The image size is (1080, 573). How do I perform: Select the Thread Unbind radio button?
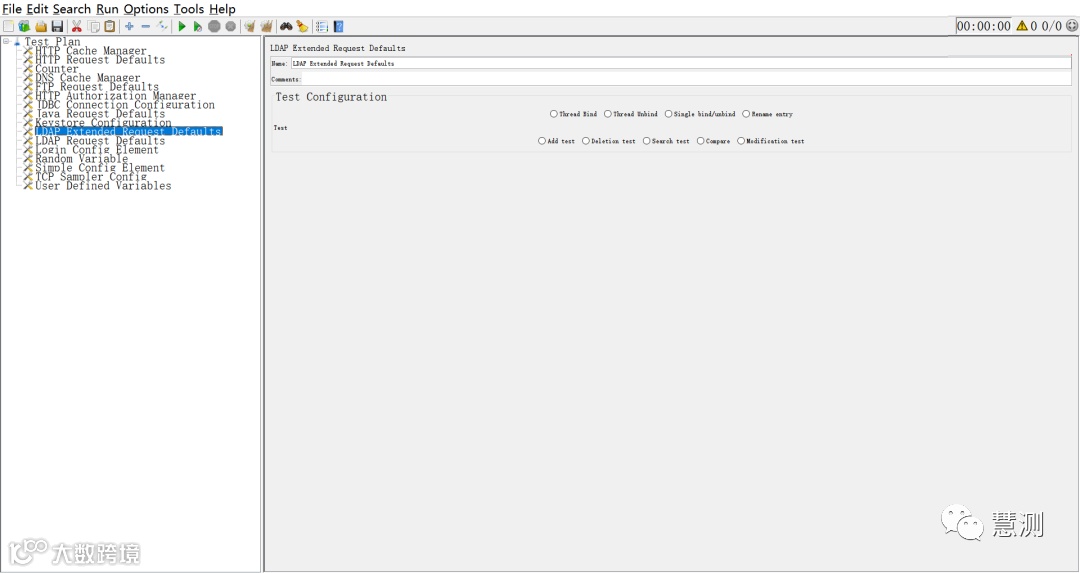click(x=608, y=114)
